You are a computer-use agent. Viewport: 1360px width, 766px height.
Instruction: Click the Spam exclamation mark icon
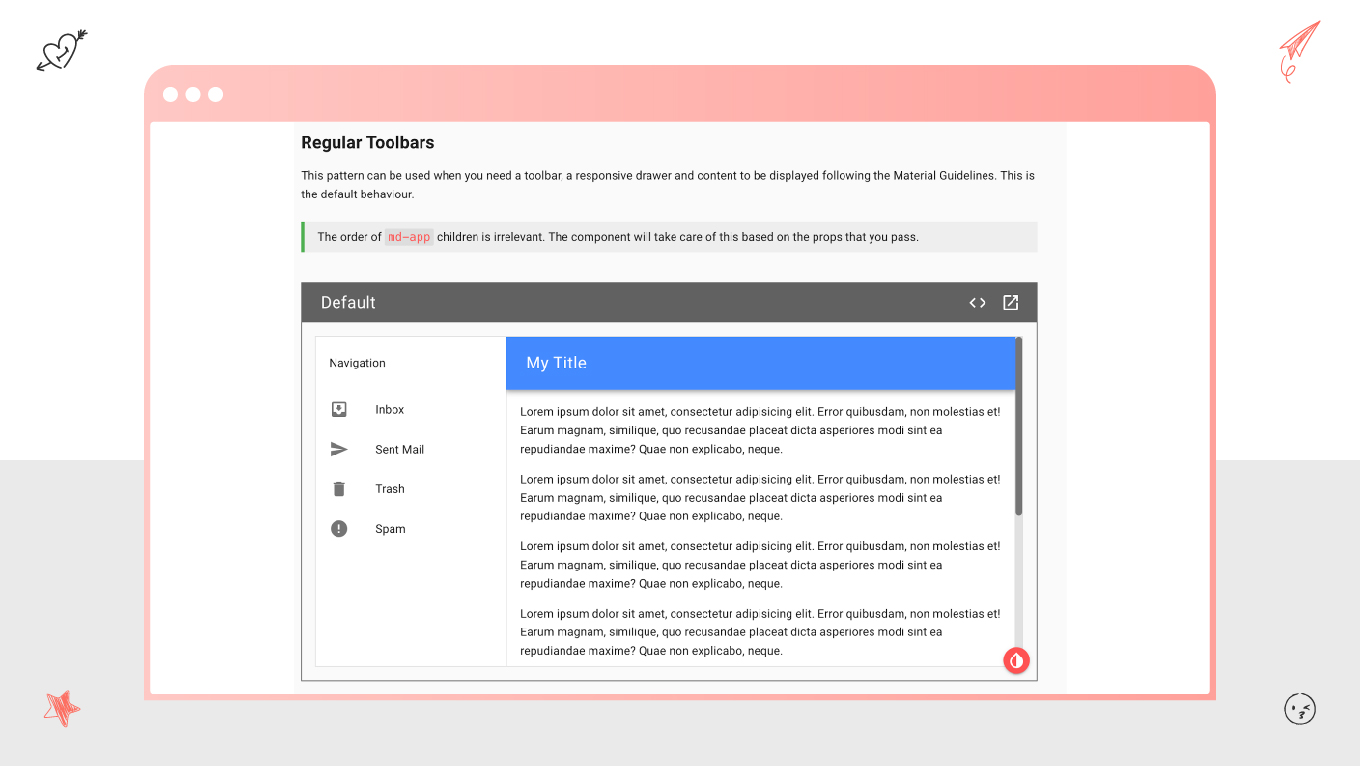(x=339, y=529)
